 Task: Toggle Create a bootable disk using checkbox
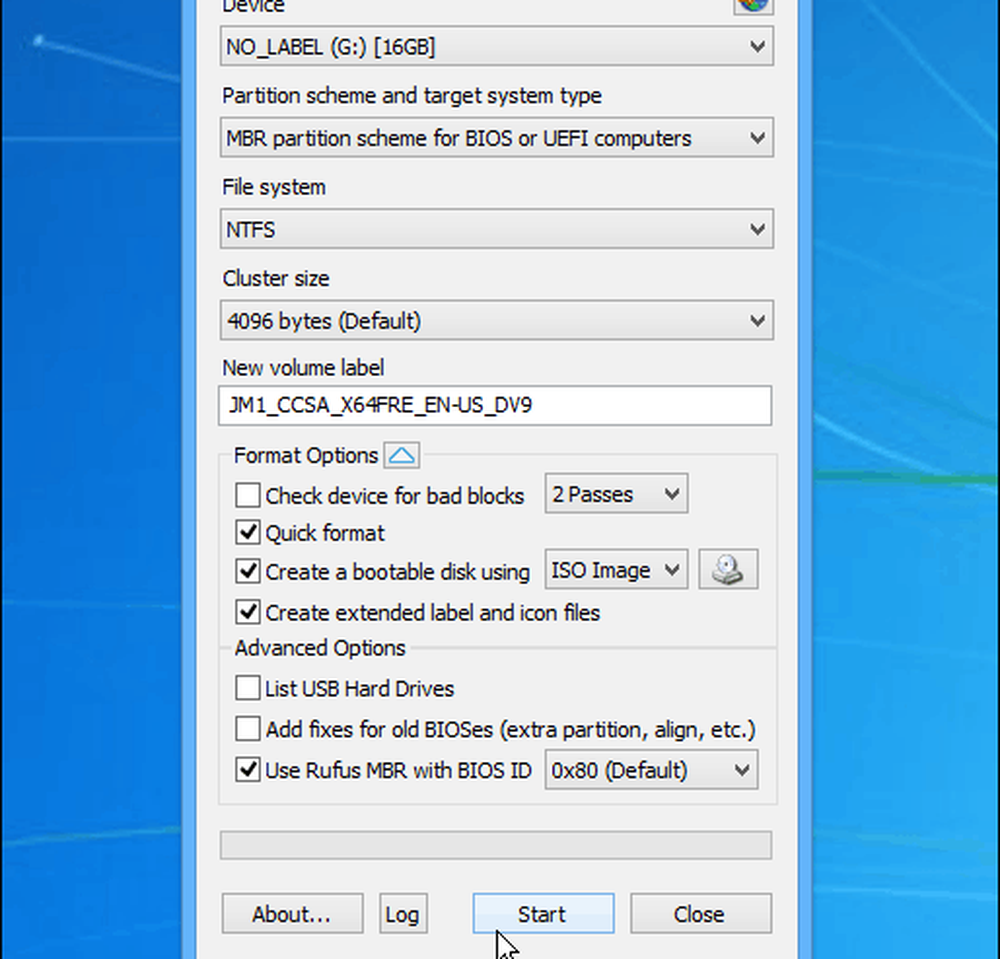(x=247, y=571)
